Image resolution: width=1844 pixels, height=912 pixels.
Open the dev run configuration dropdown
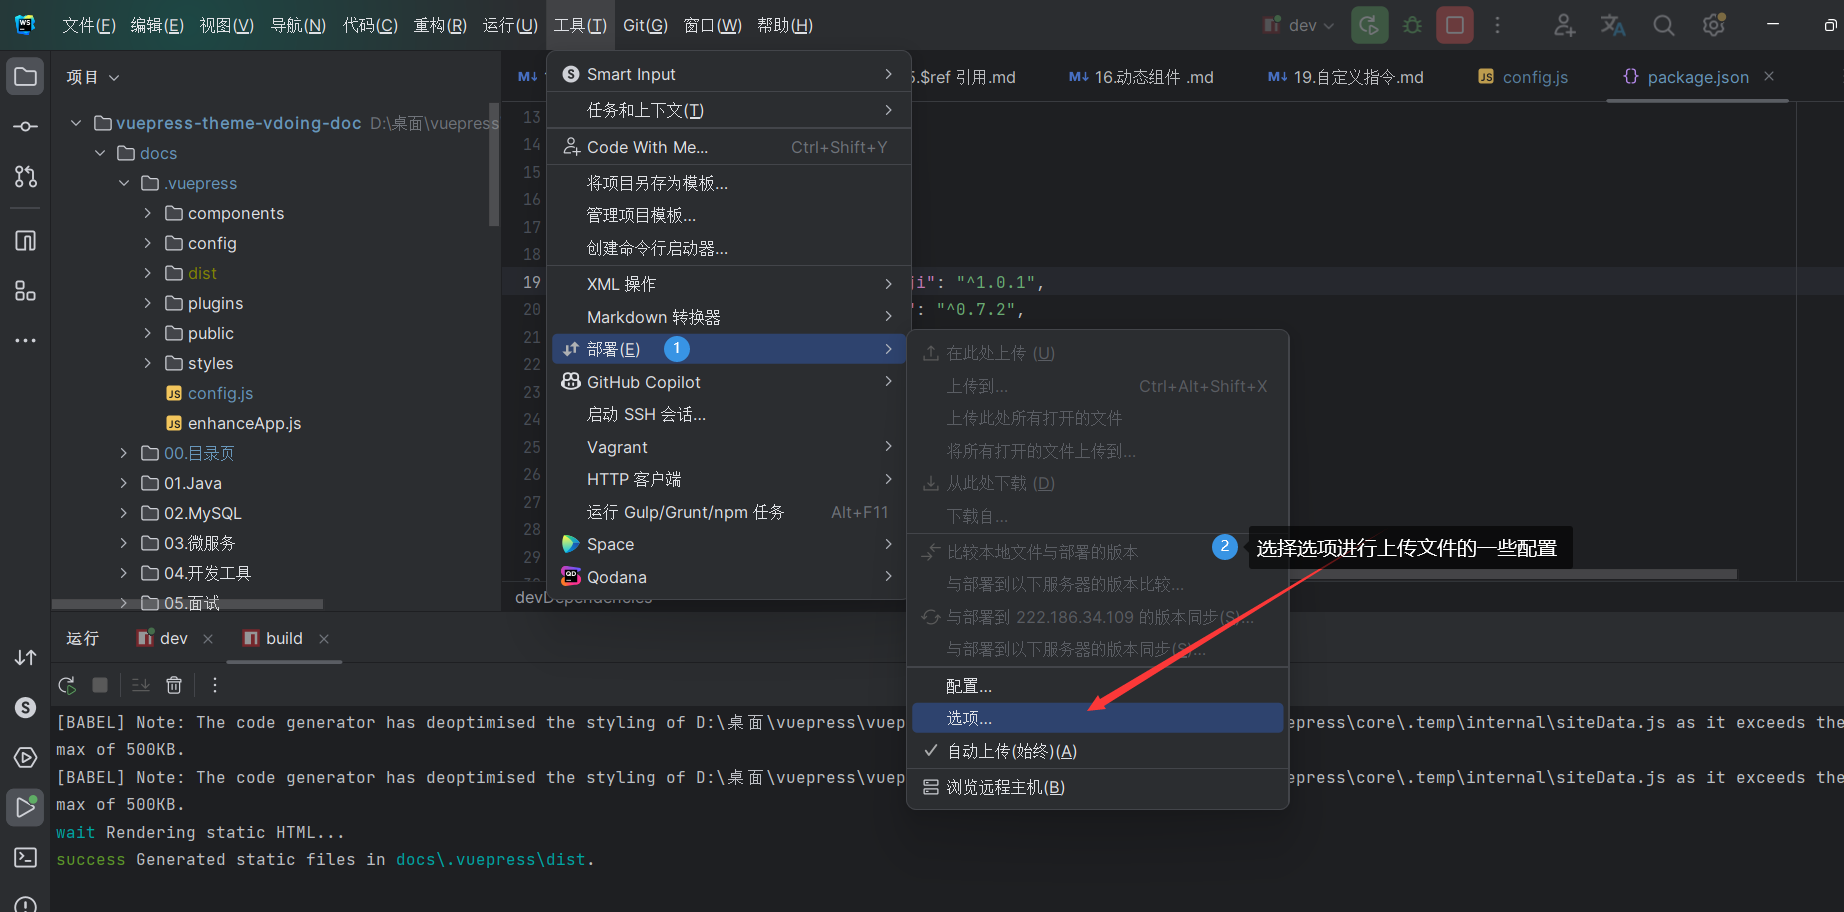1298,25
